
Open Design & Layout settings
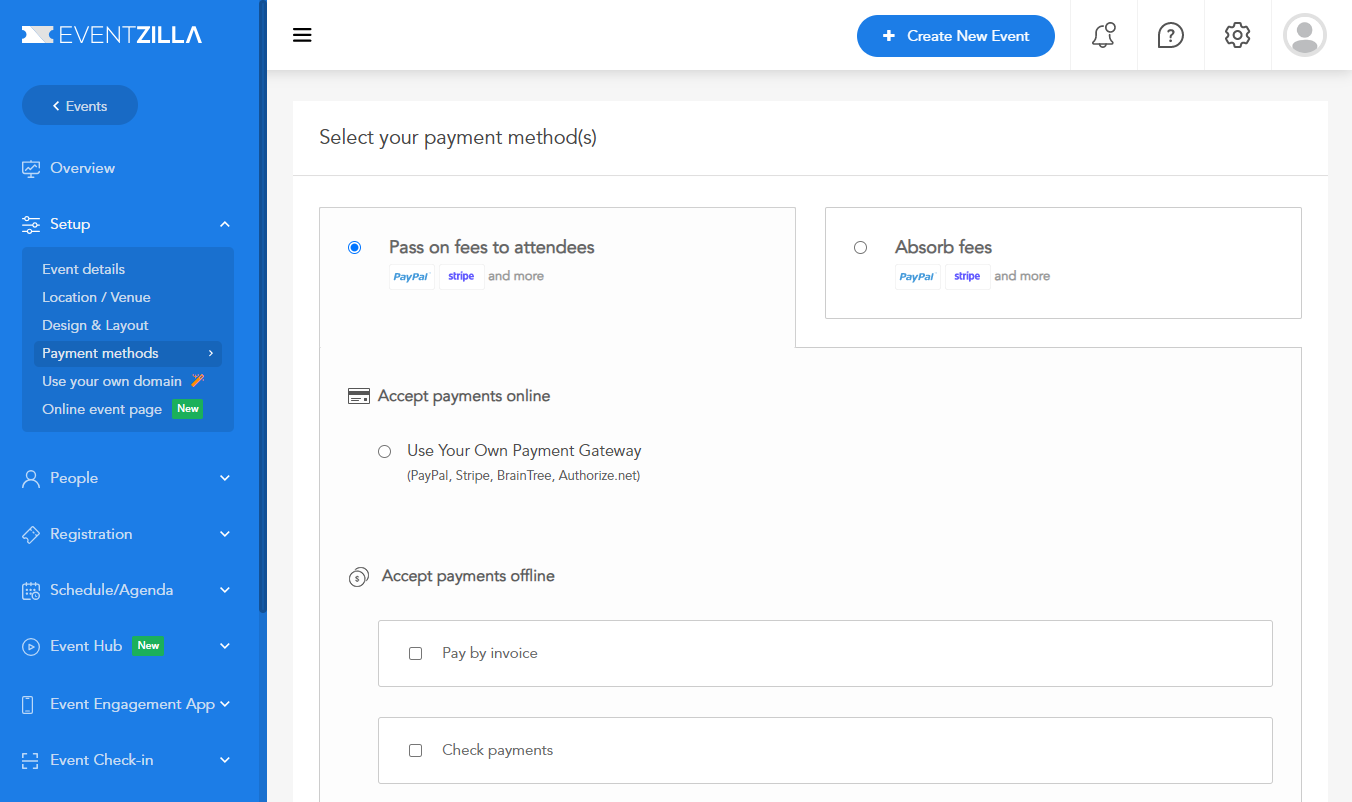click(95, 325)
